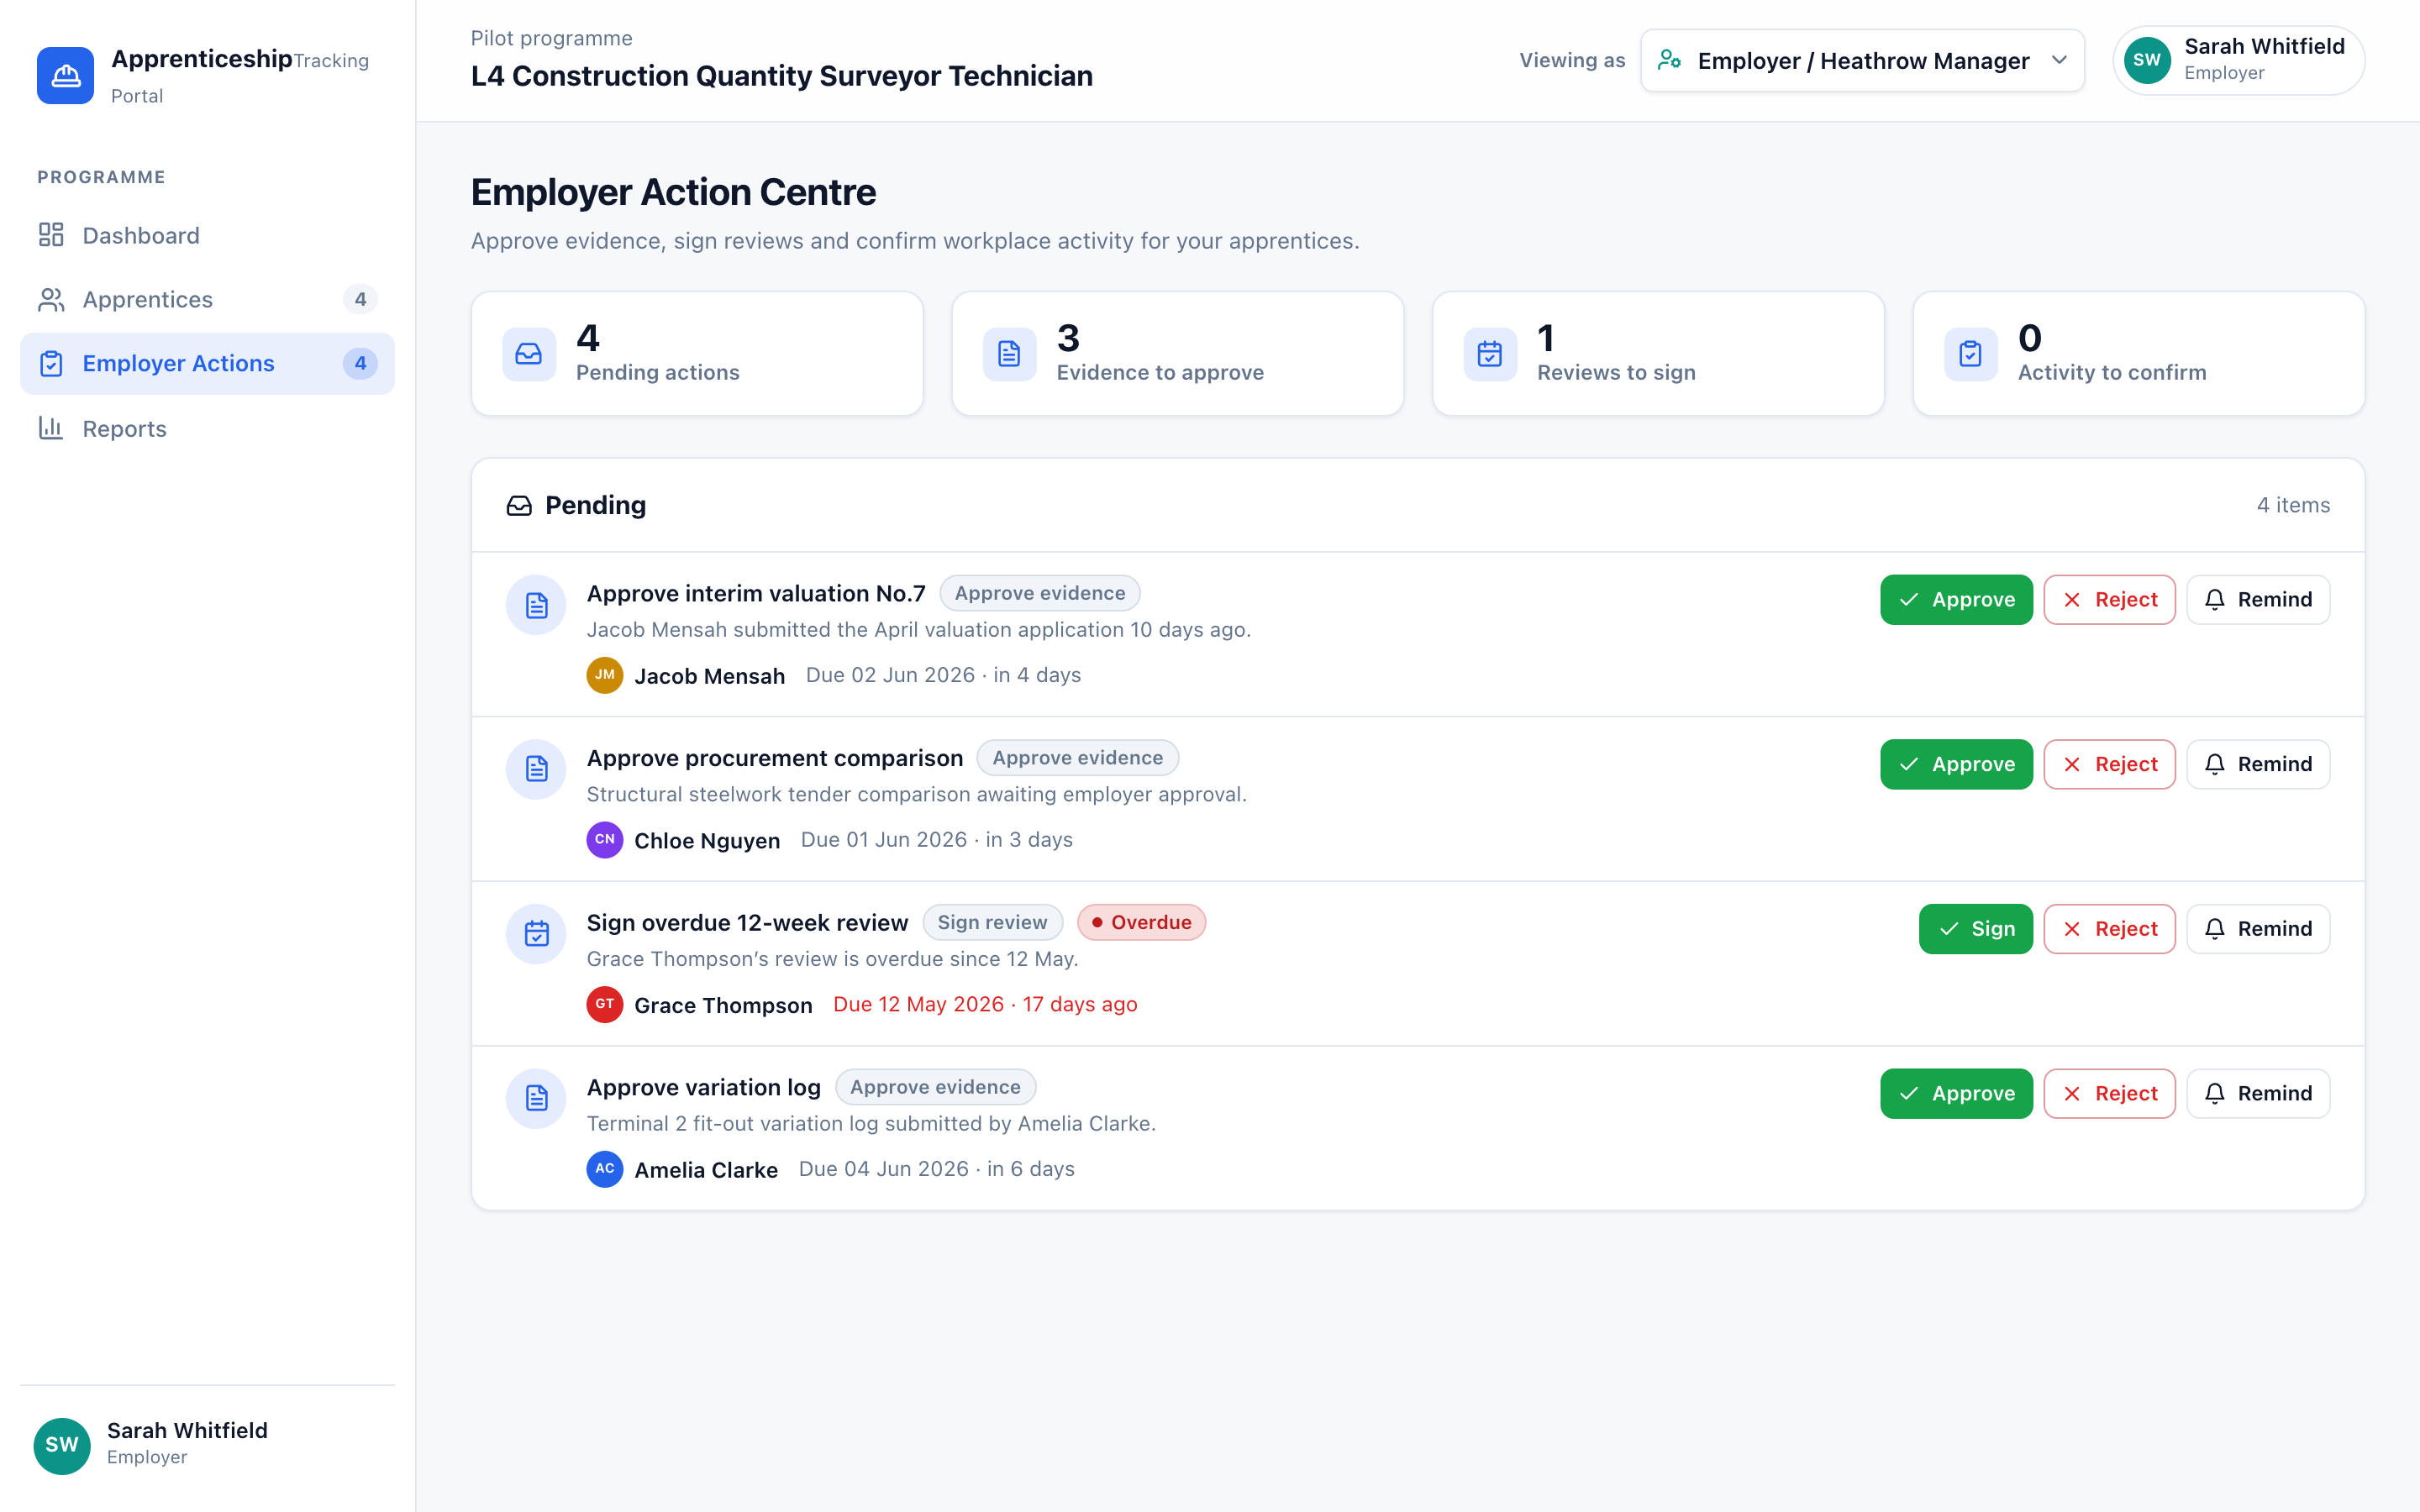The height and width of the screenshot is (1512, 2420).
Task: Reject the procurement comparison
Action: (x=2109, y=764)
